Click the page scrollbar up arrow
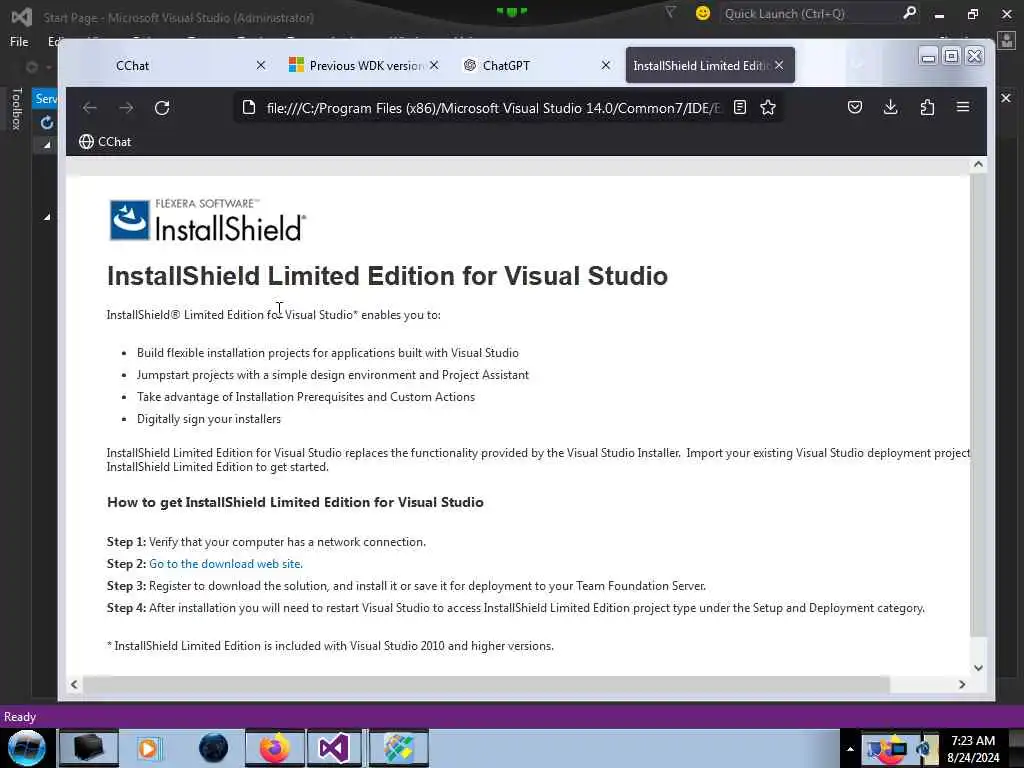Image resolution: width=1024 pixels, height=768 pixels. click(978, 165)
